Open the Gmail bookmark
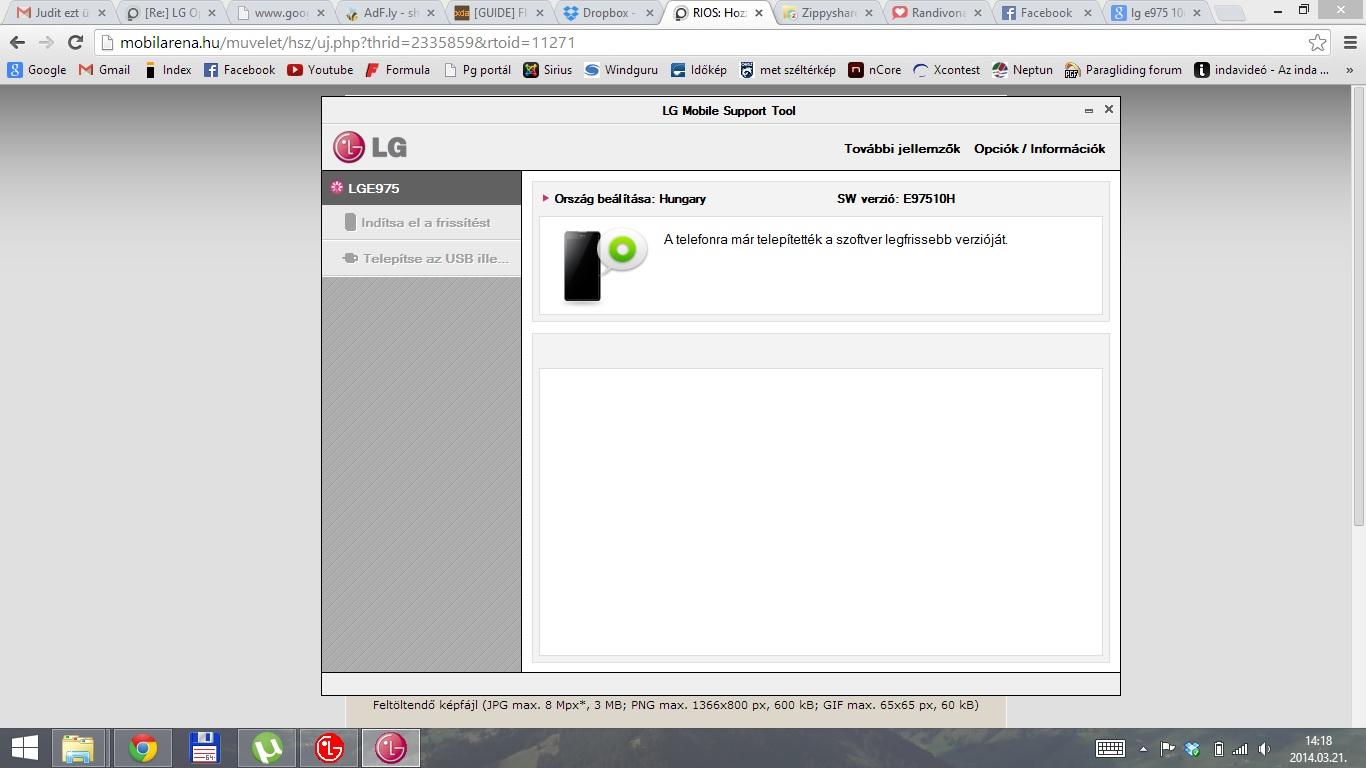This screenshot has height=768, width=1366. (105, 70)
